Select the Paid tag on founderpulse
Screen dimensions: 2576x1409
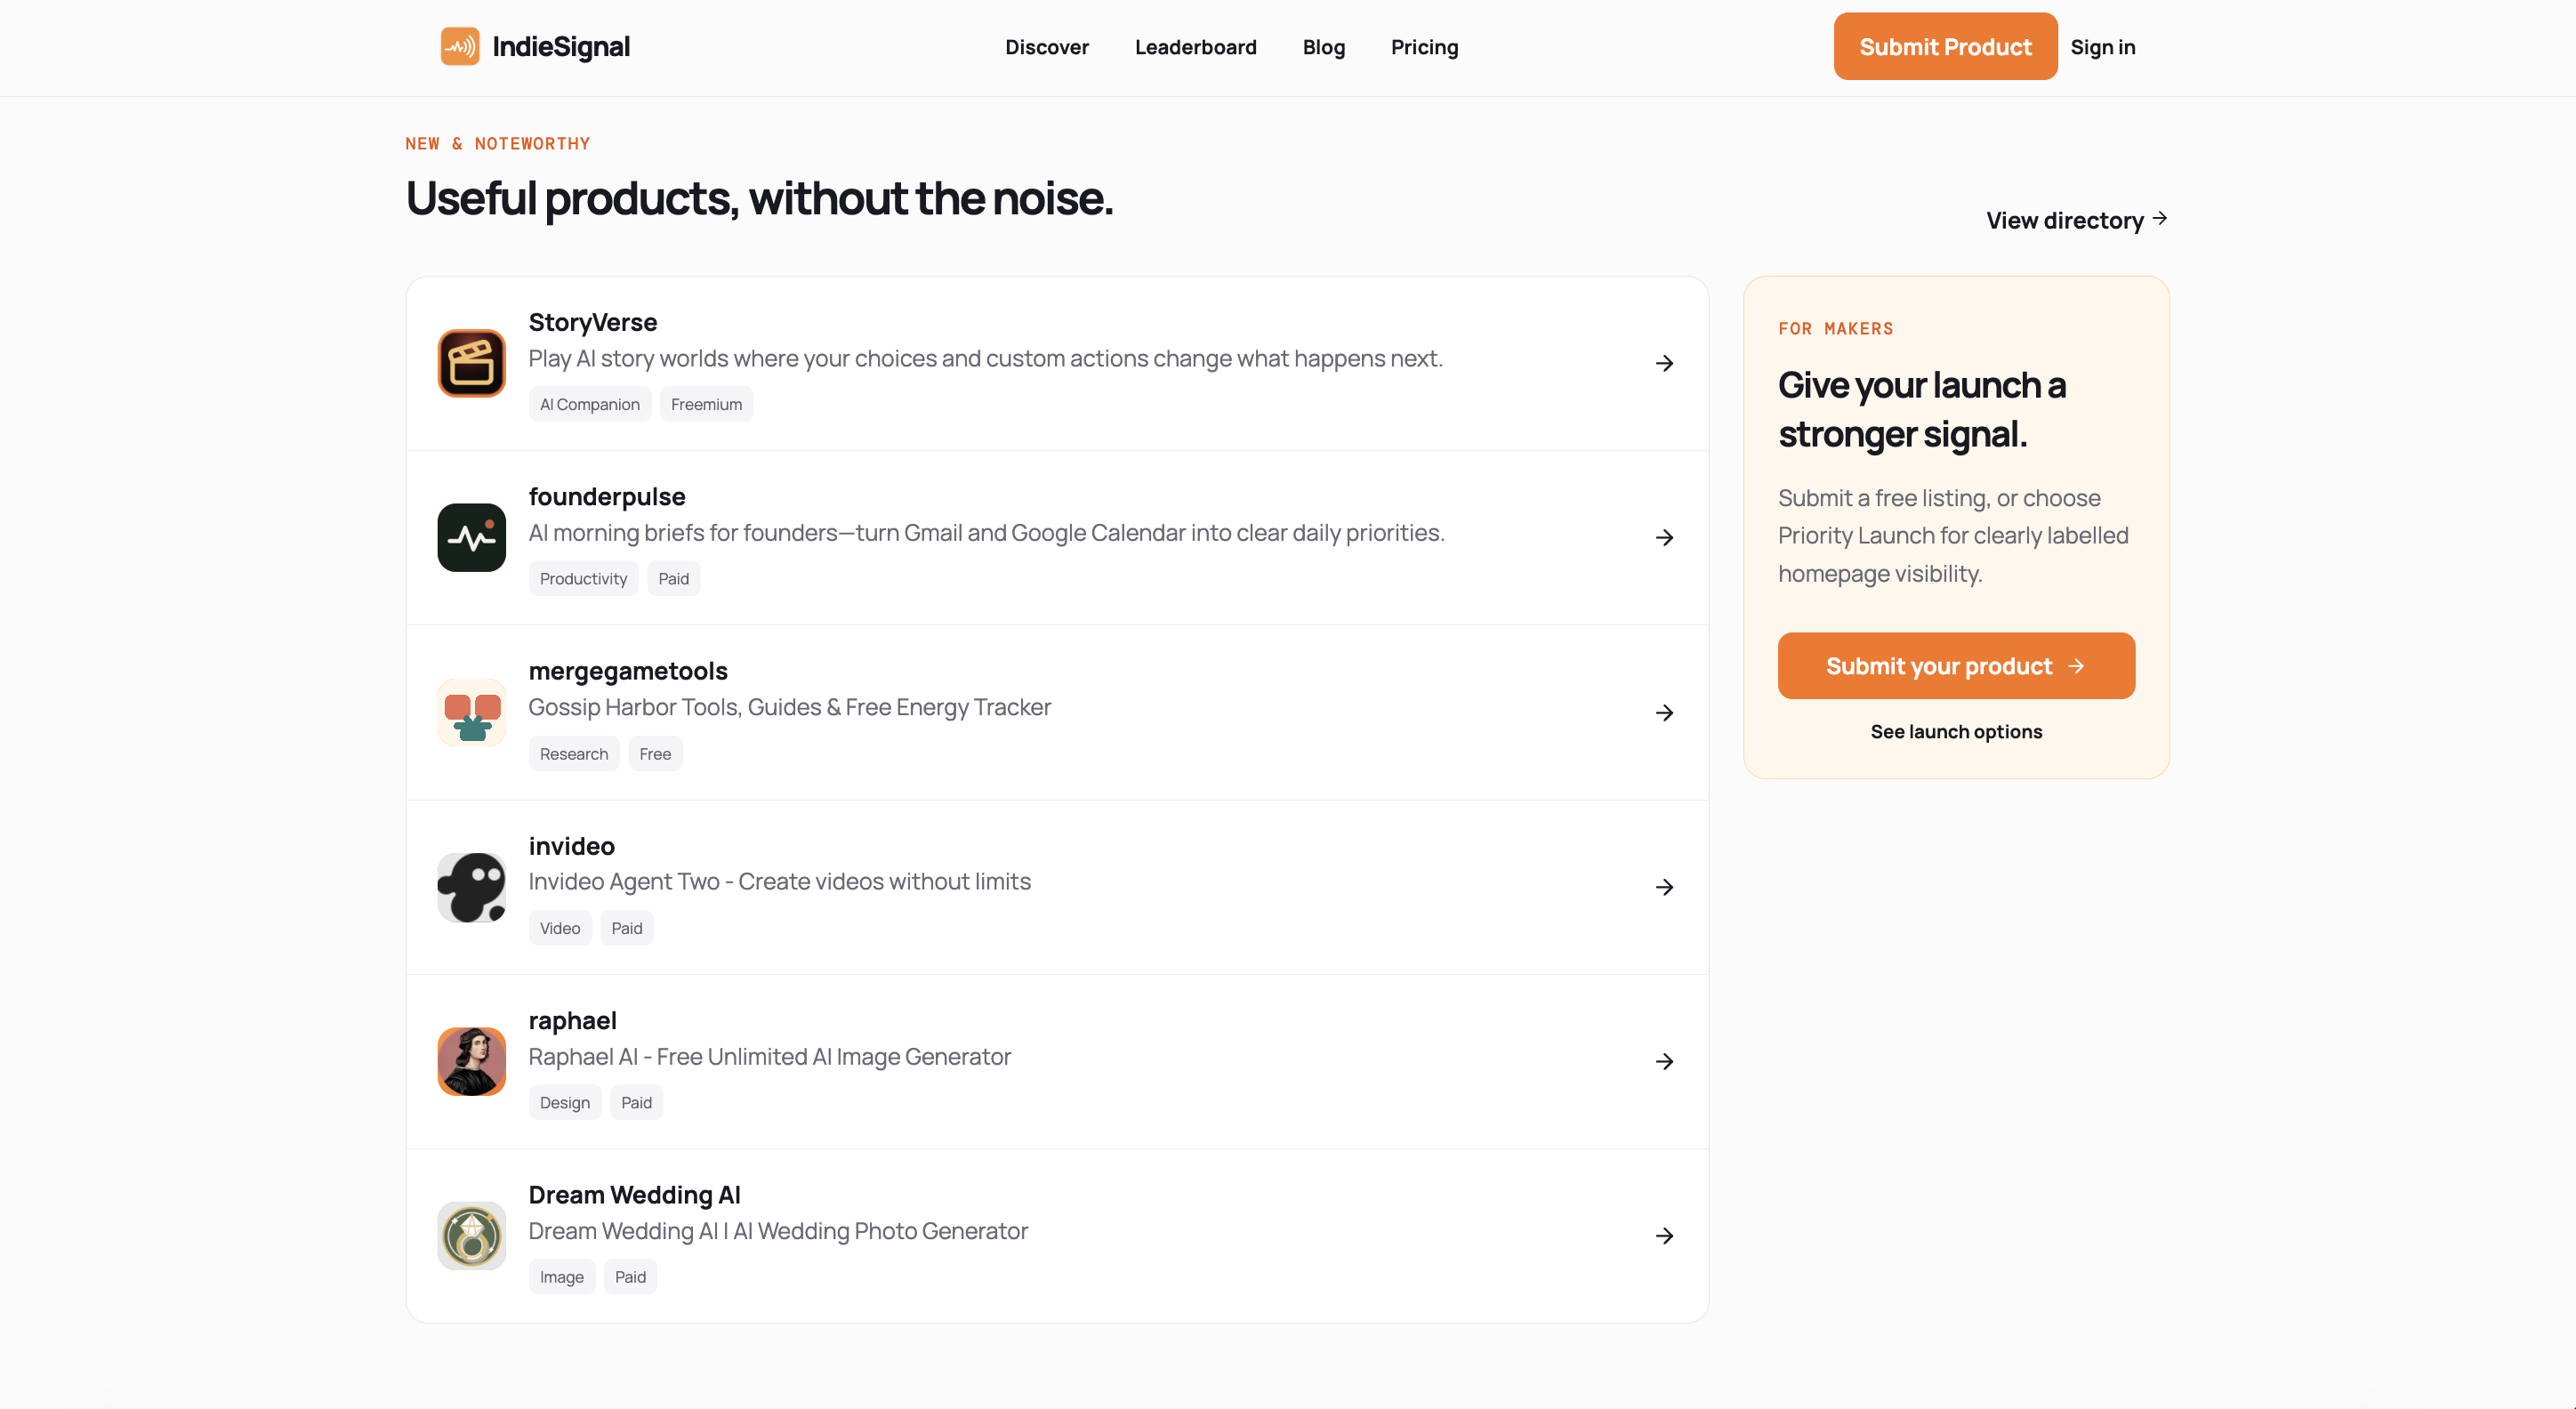tap(673, 579)
